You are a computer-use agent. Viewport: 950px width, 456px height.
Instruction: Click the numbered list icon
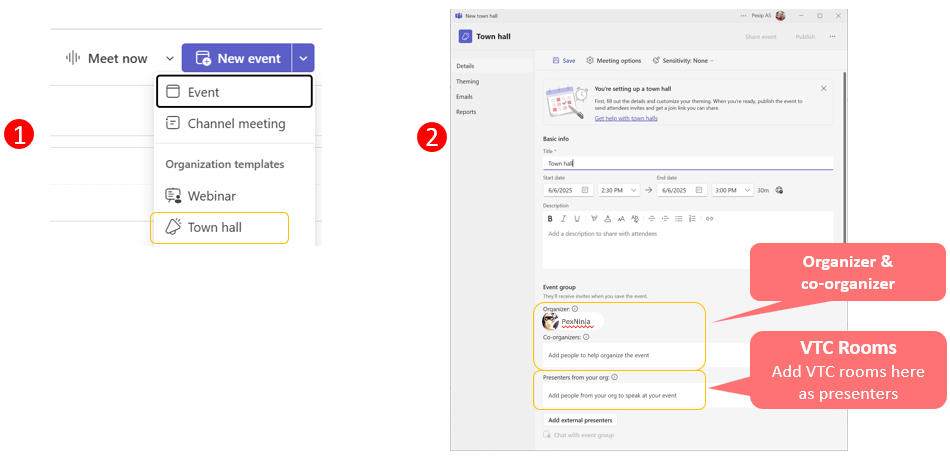693,218
